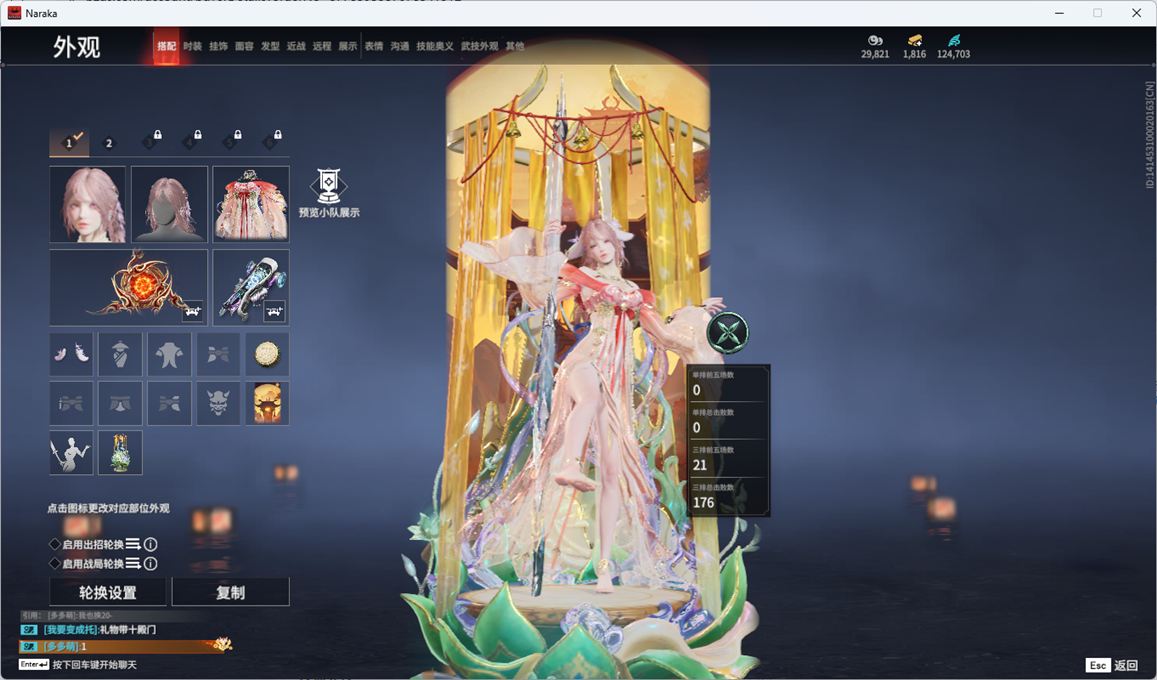Select the active 搭配 tab
Image resolution: width=1157 pixels, height=680 pixels.
(166, 46)
